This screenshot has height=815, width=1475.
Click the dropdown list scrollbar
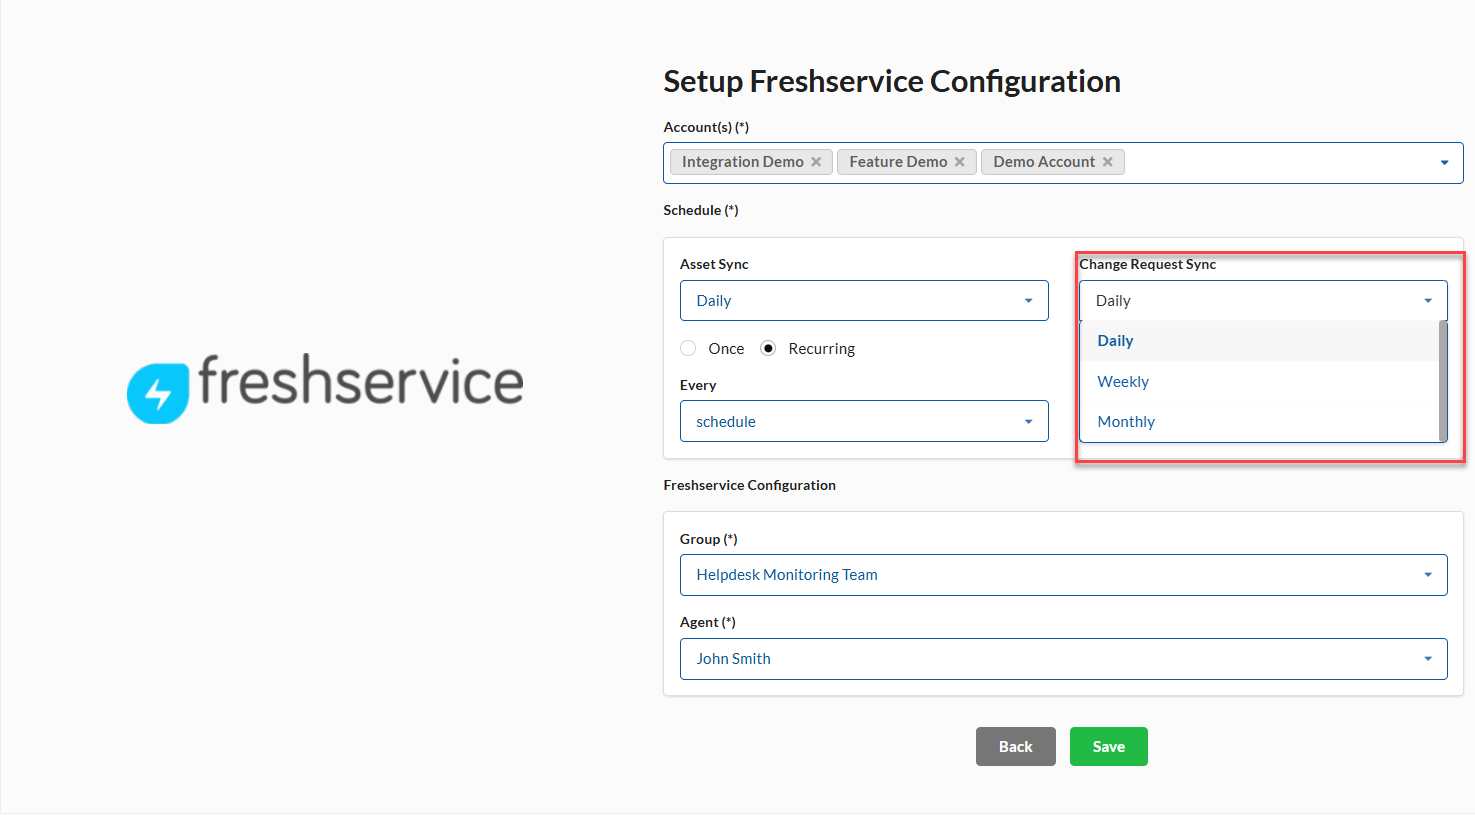pyautogui.click(x=1442, y=380)
